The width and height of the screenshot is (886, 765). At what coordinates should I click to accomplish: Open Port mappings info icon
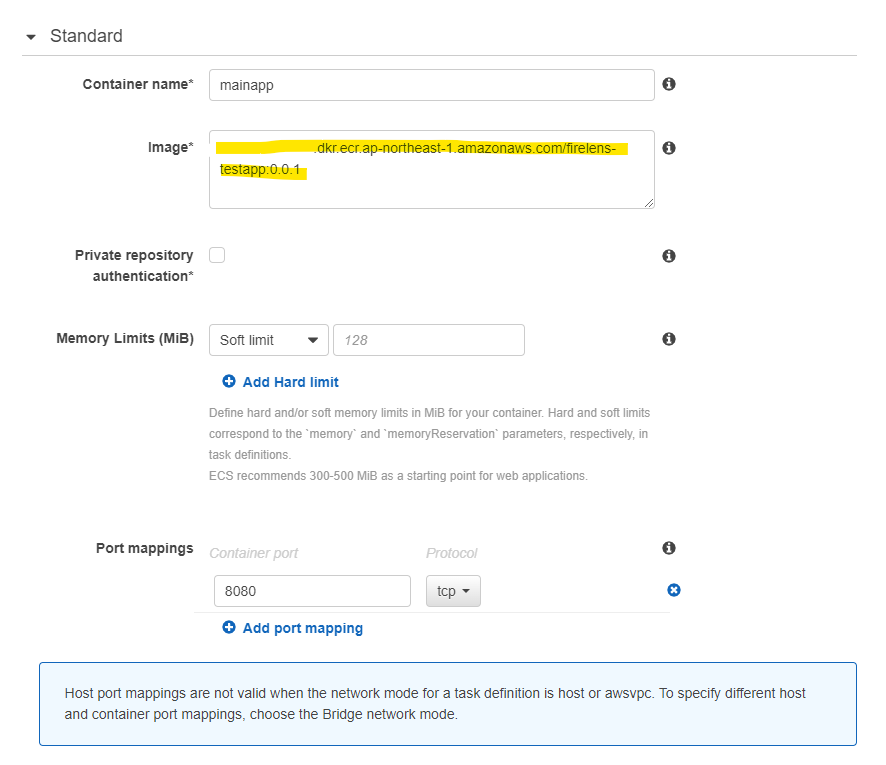669,548
